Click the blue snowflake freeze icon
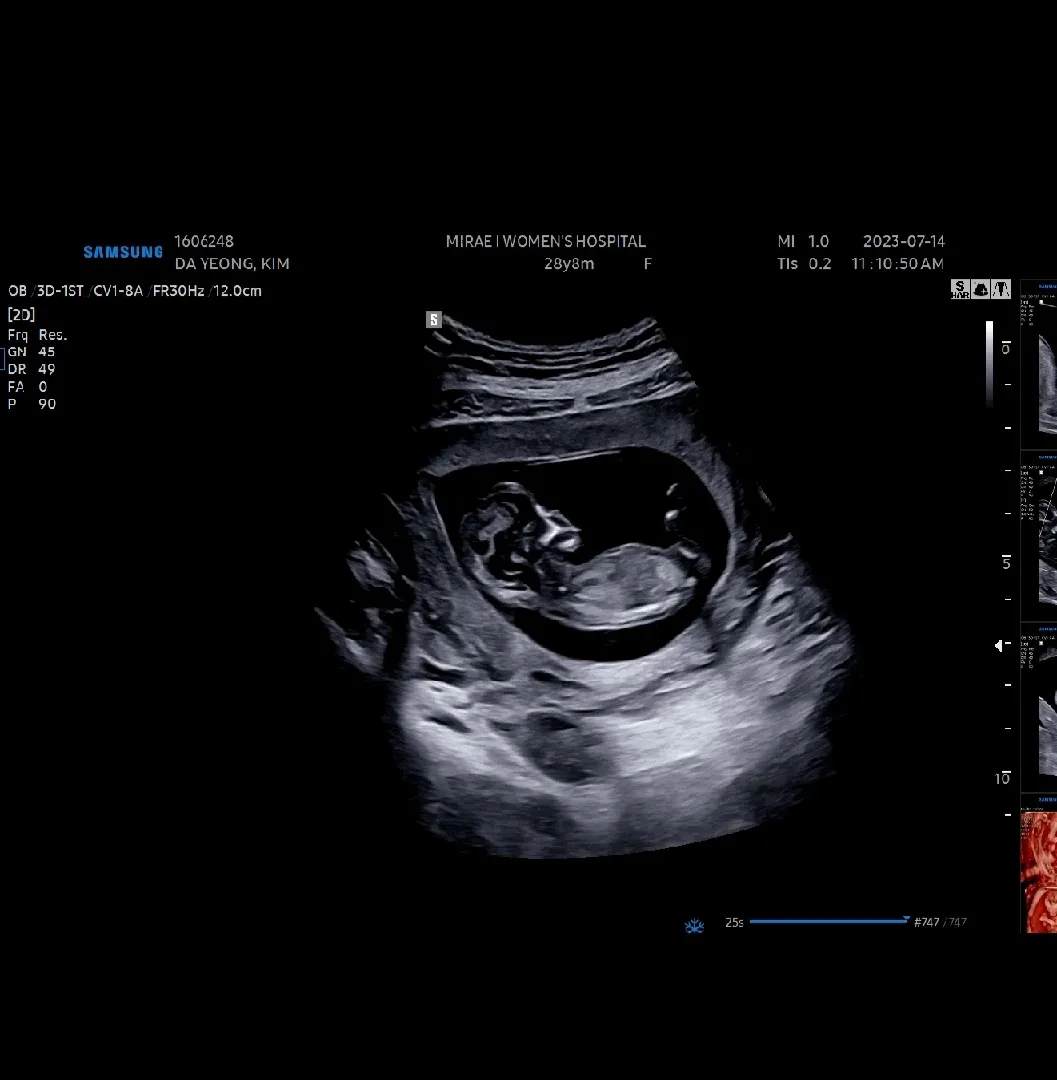This screenshot has height=1080, width=1057. pyautogui.click(x=694, y=926)
